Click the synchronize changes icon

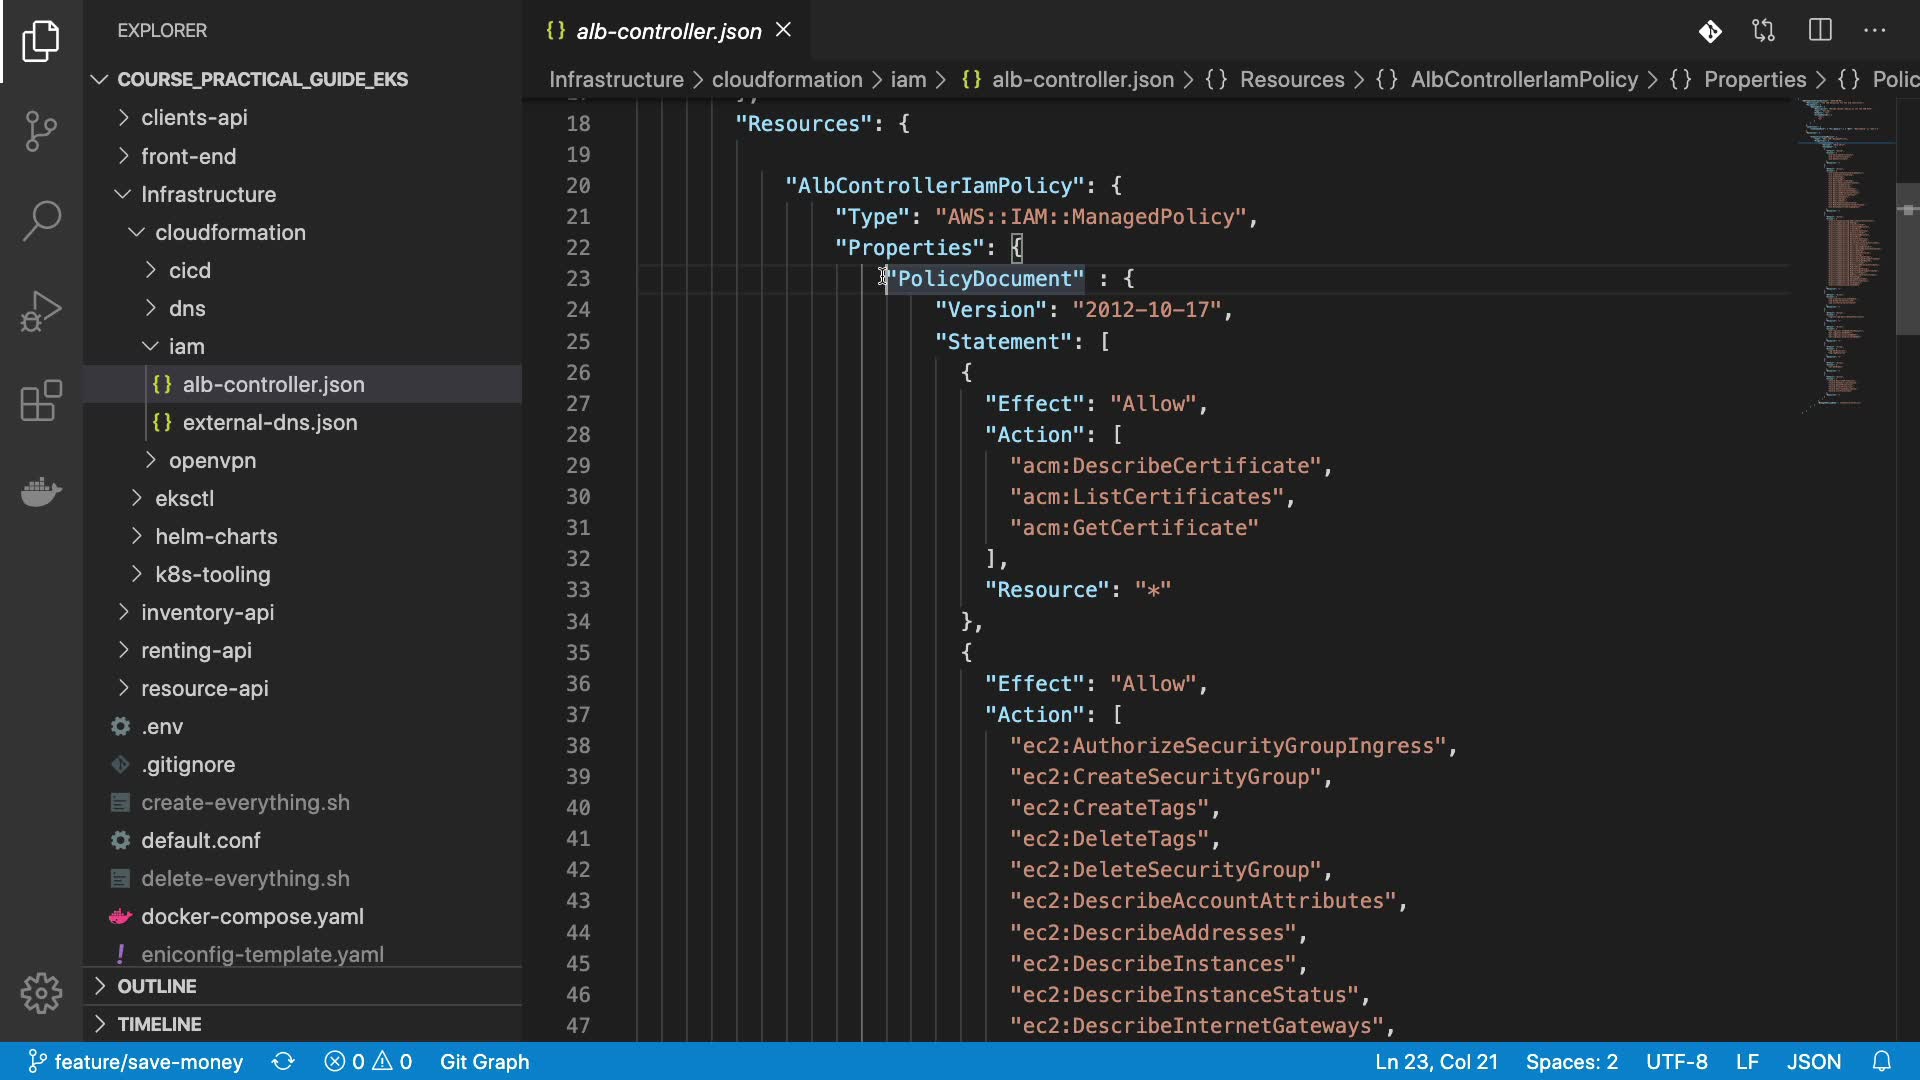pyautogui.click(x=283, y=1061)
